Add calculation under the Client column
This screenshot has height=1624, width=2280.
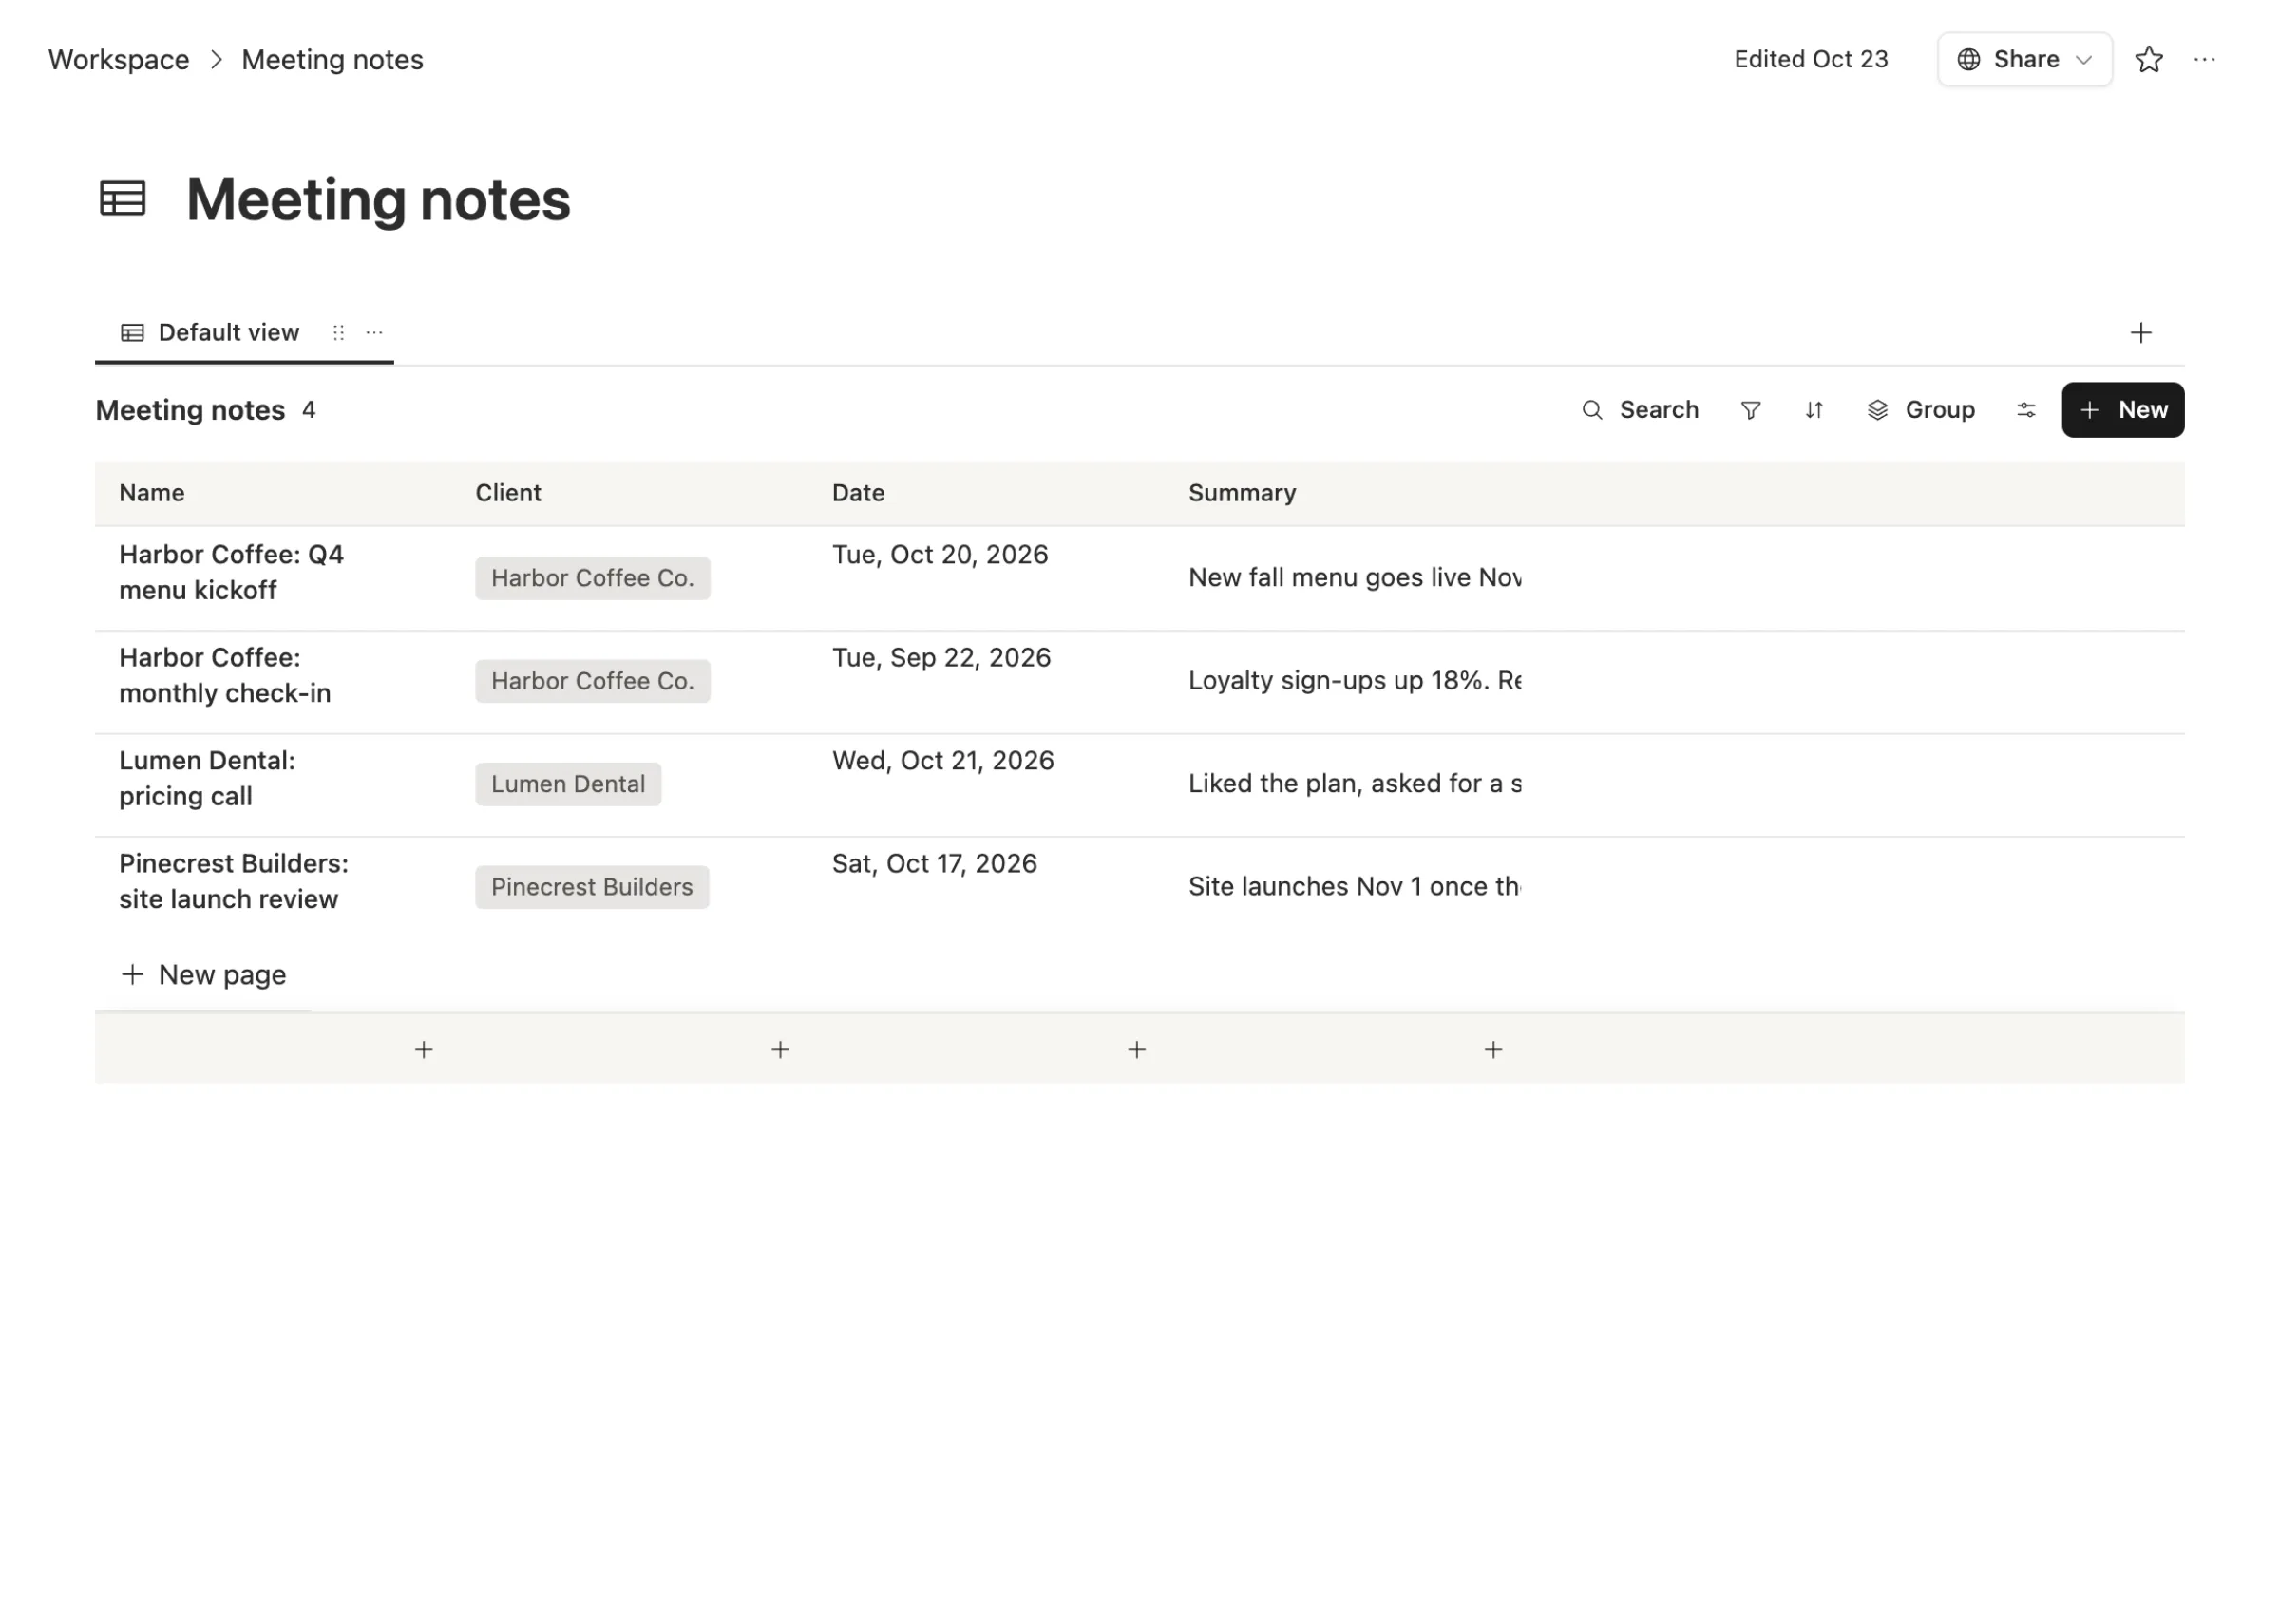780,1049
